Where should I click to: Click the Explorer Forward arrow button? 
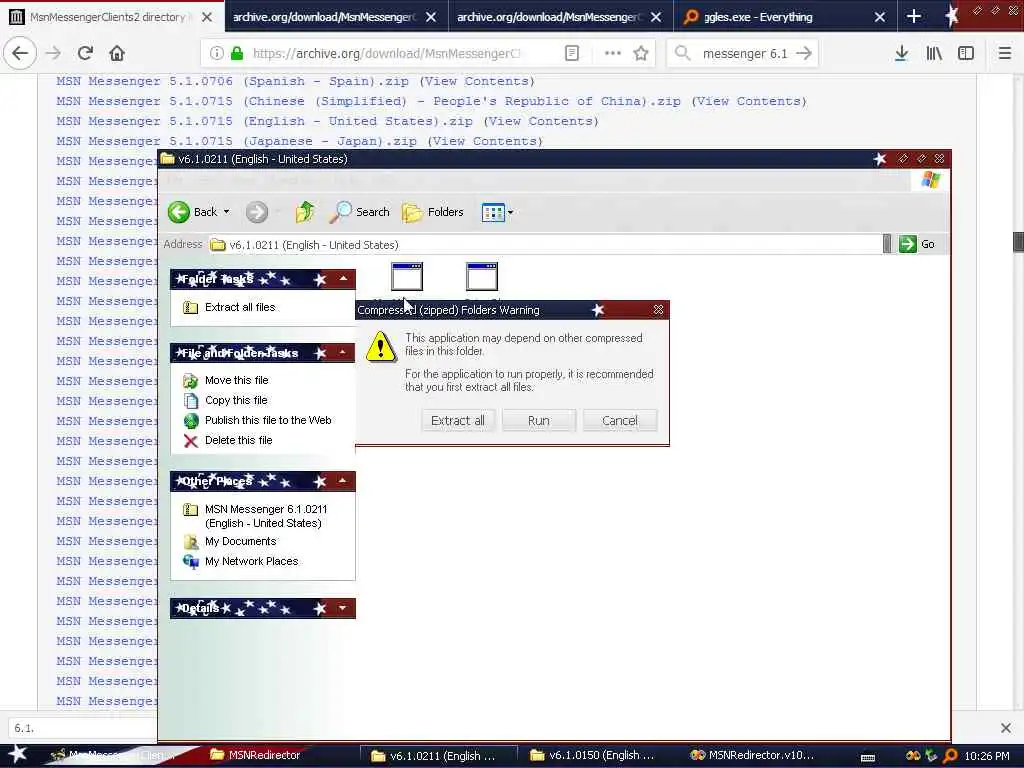coord(257,212)
